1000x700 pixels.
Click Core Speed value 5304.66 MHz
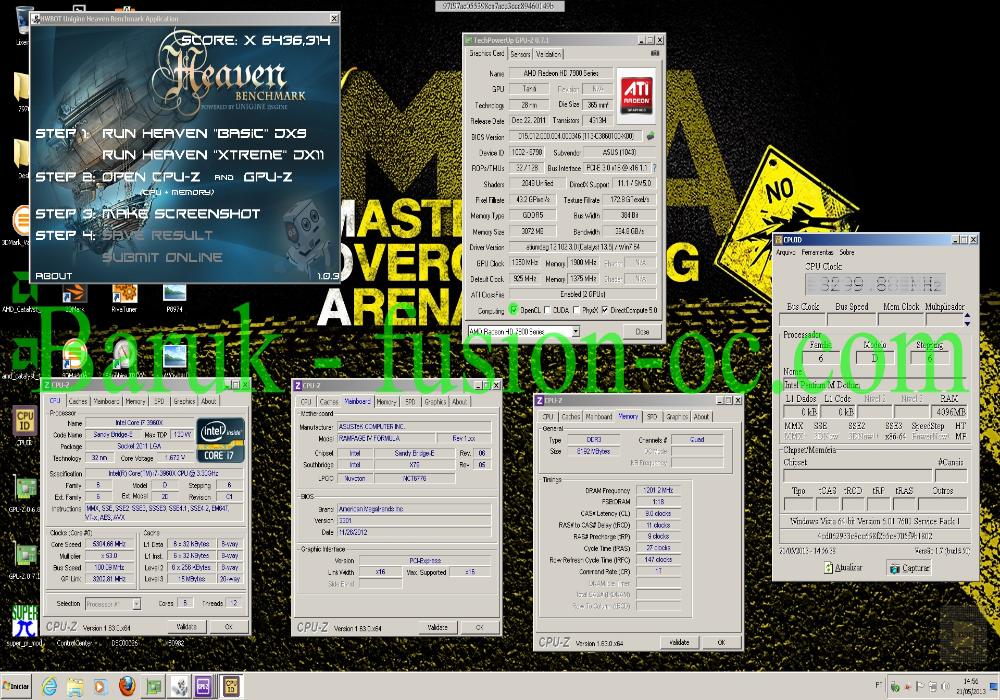pos(110,544)
